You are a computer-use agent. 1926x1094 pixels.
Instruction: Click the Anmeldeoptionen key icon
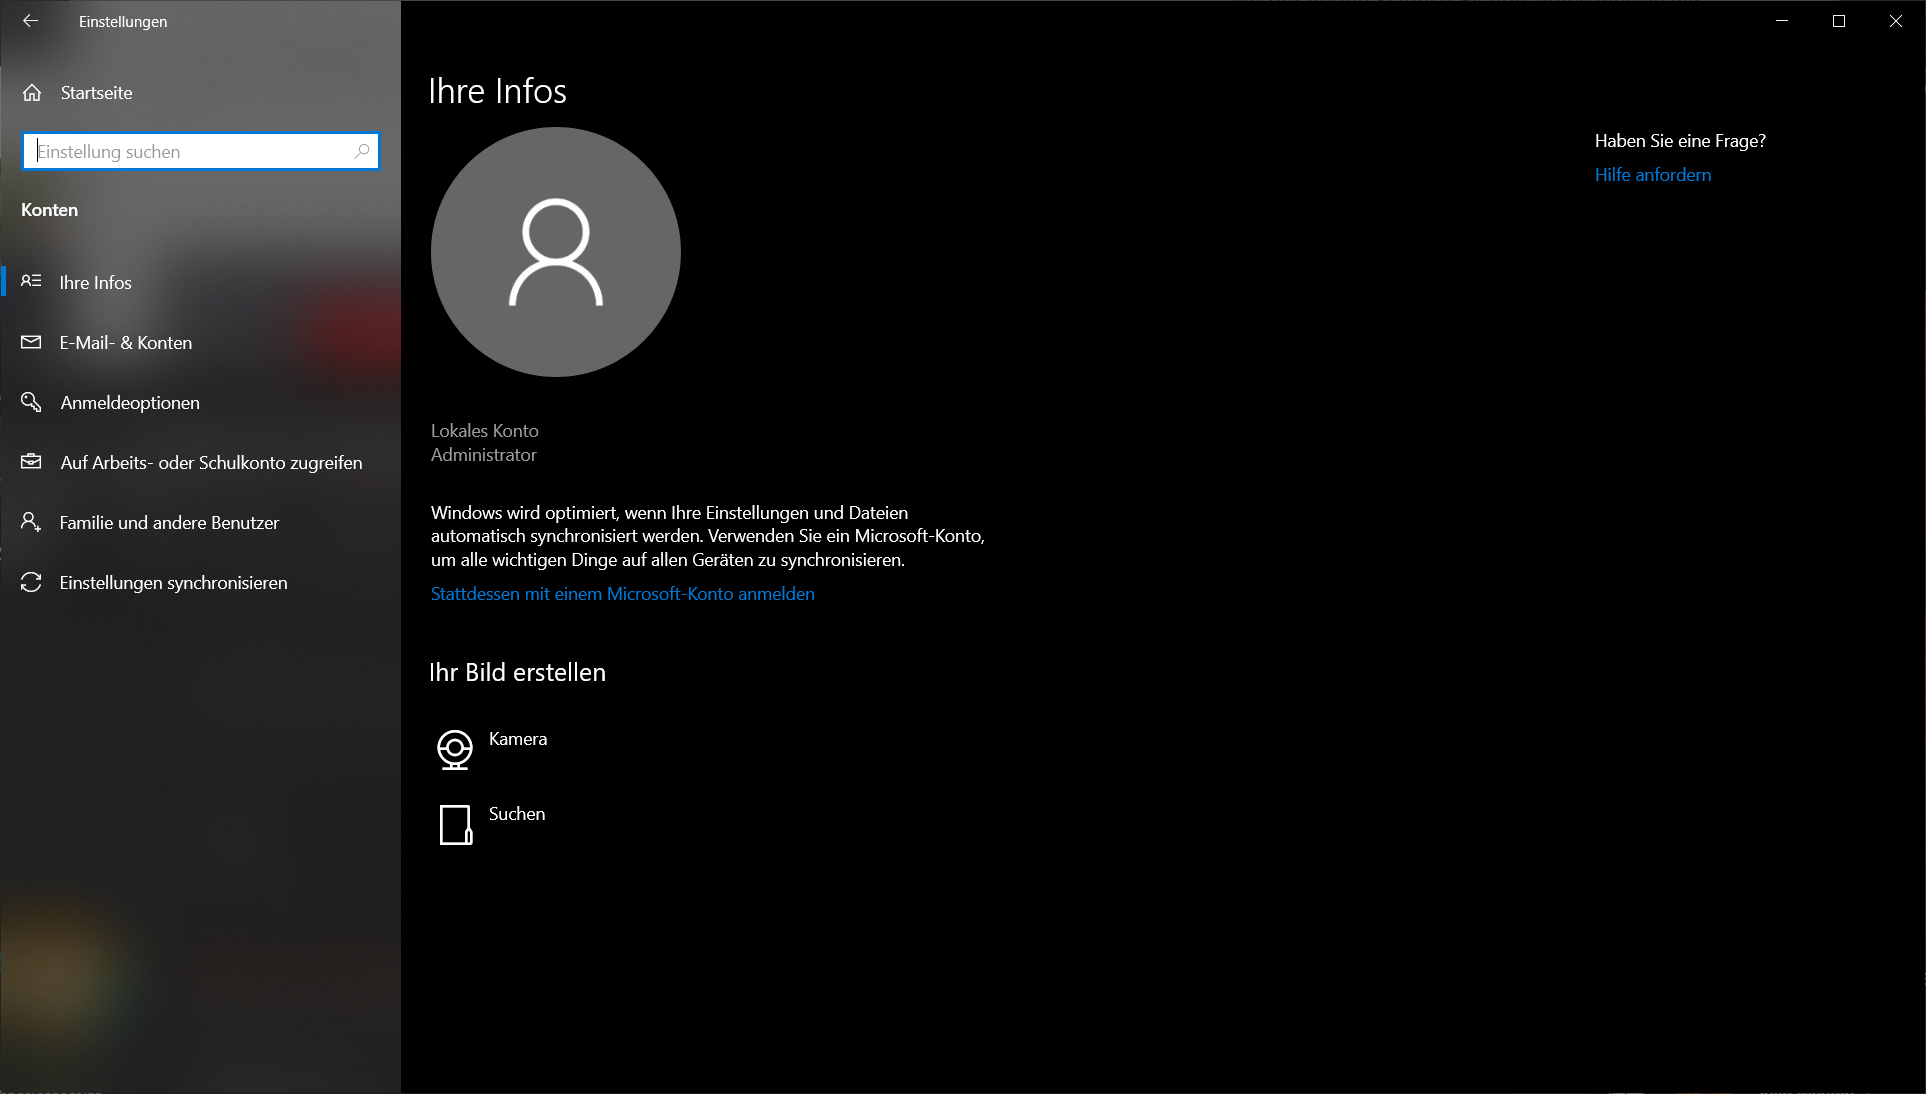pyautogui.click(x=31, y=402)
